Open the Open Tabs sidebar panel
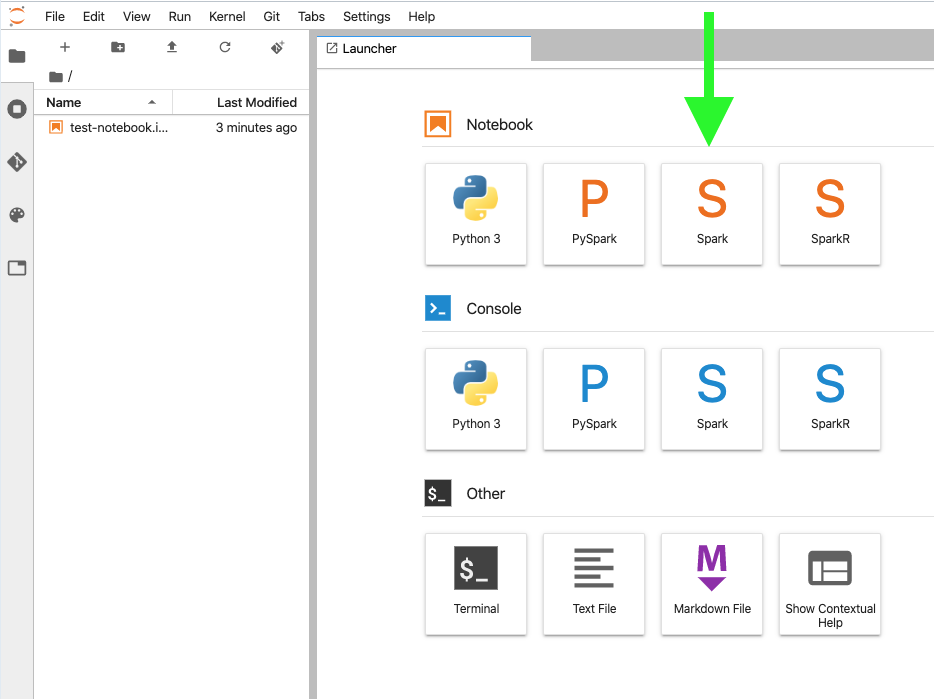934x699 pixels. (x=17, y=268)
